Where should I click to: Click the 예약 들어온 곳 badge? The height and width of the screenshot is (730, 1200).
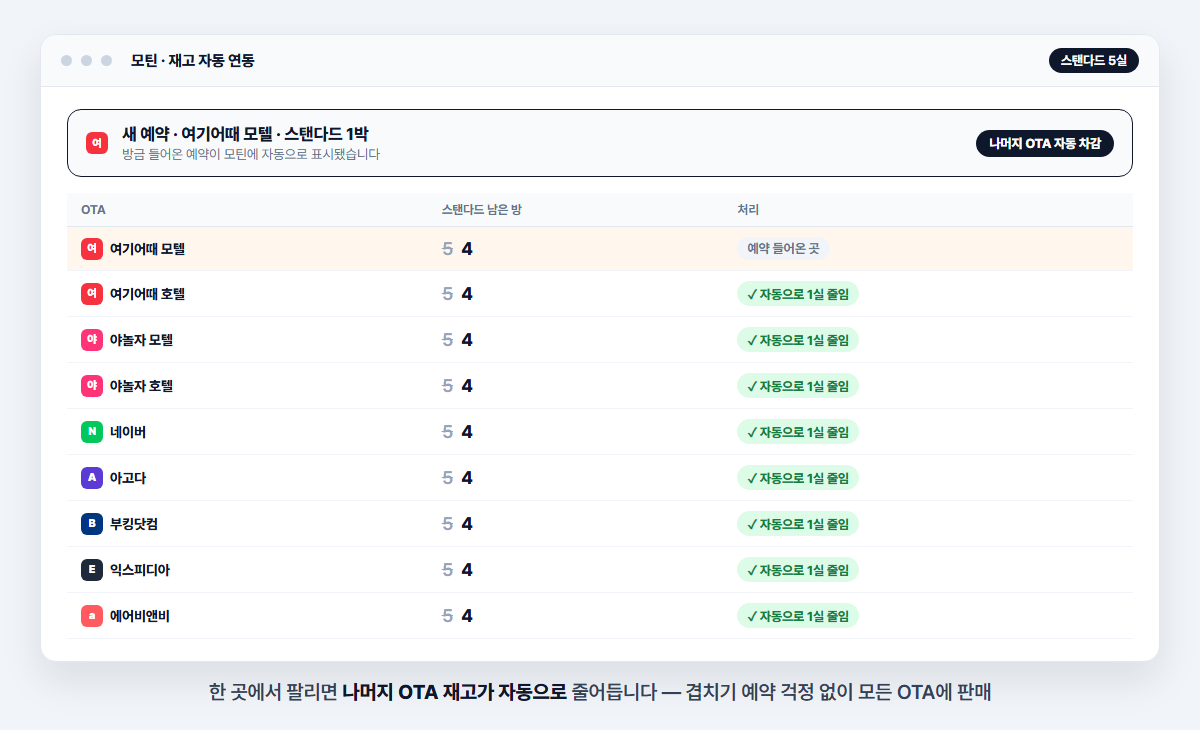783,248
